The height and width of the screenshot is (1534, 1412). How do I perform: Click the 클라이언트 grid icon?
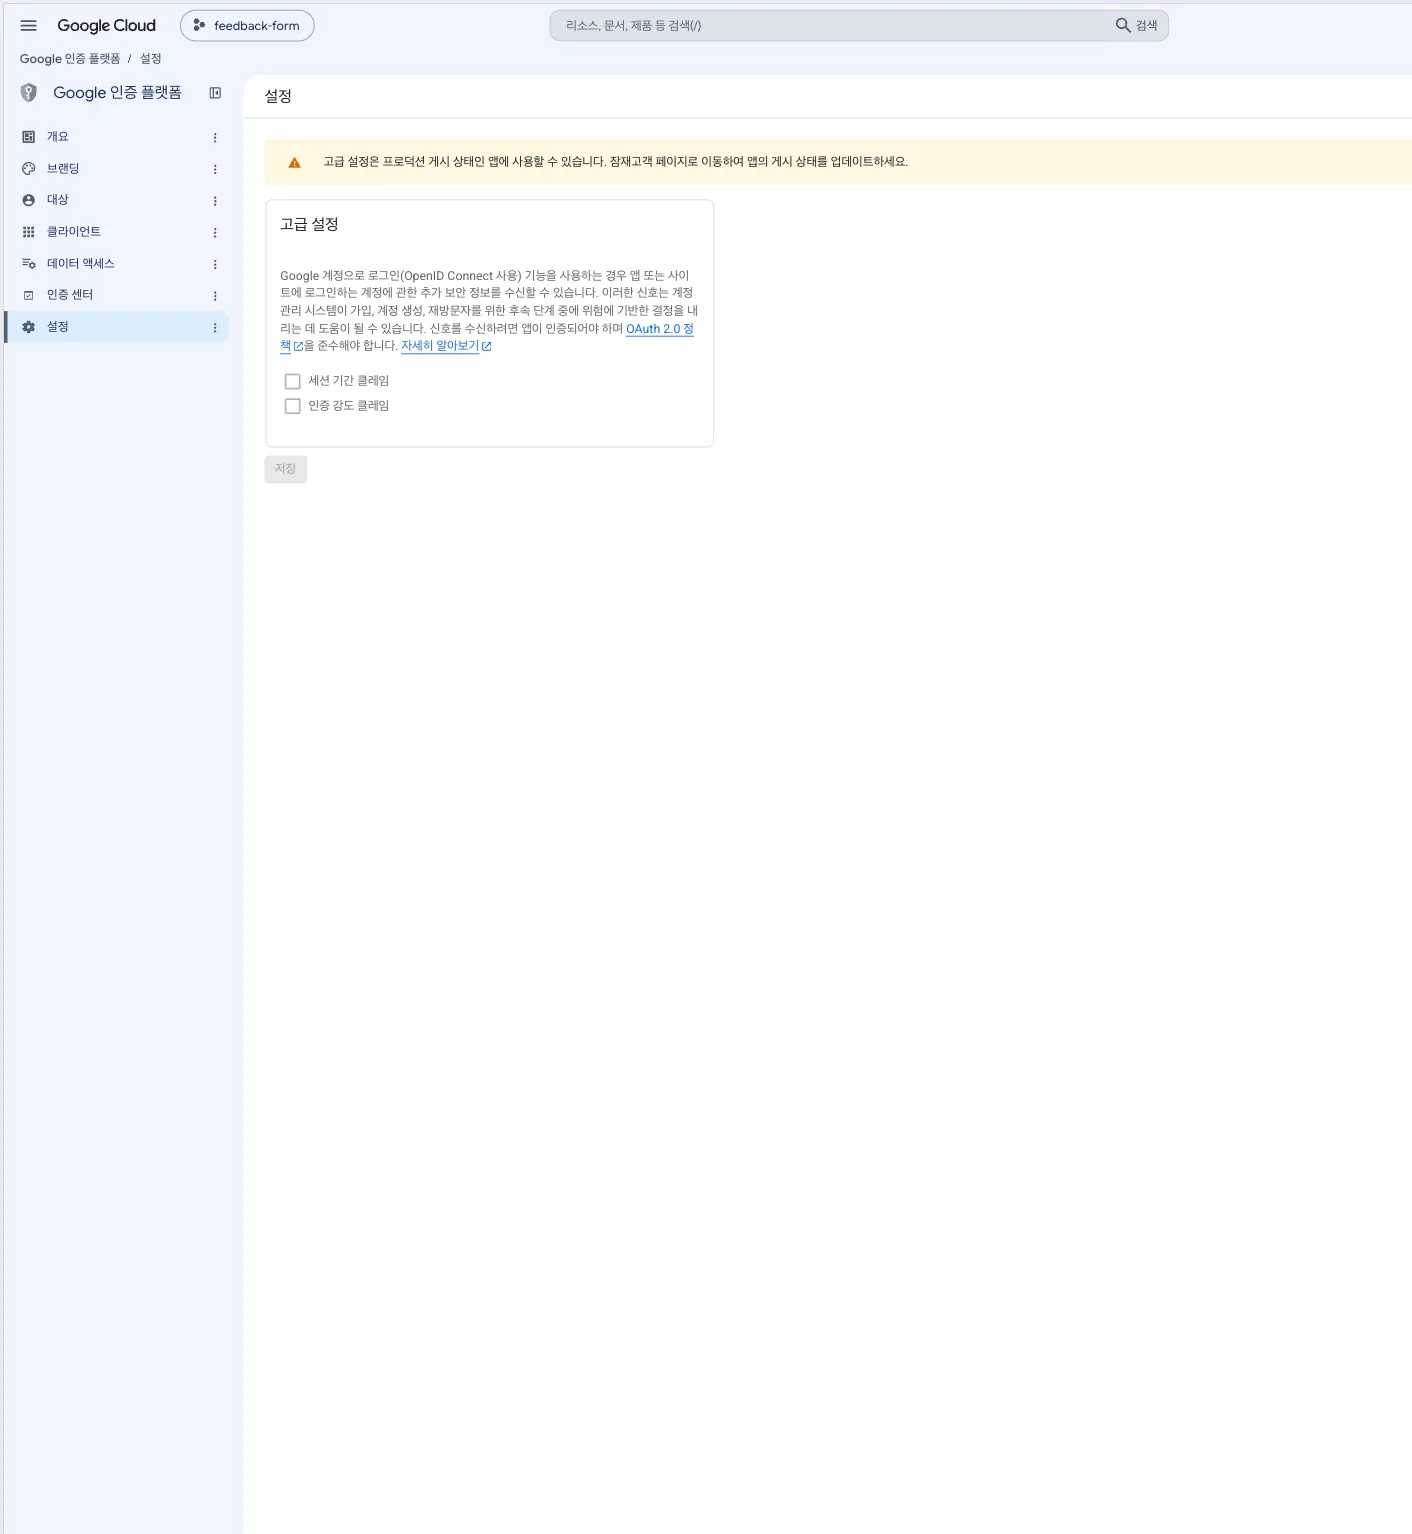(x=29, y=232)
